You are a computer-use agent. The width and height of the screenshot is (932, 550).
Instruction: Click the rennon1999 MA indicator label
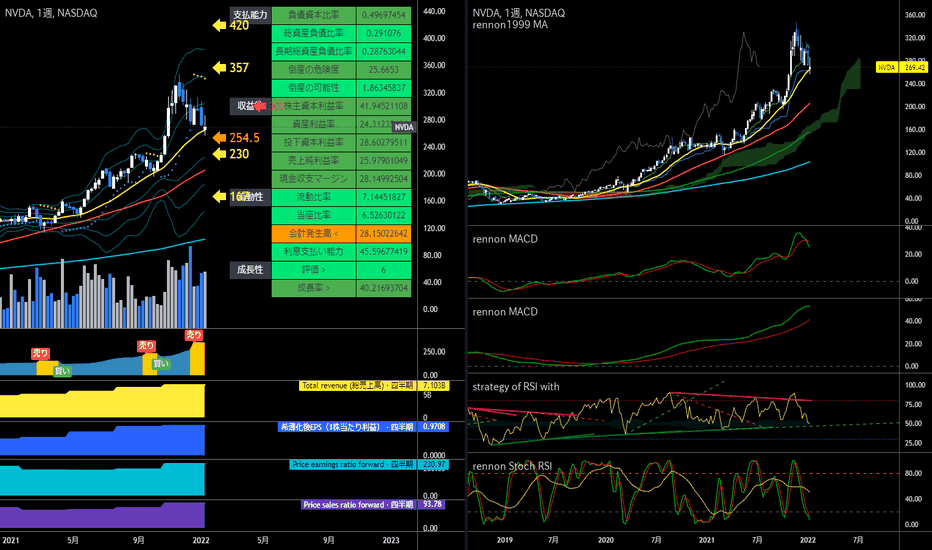pos(510,24)
